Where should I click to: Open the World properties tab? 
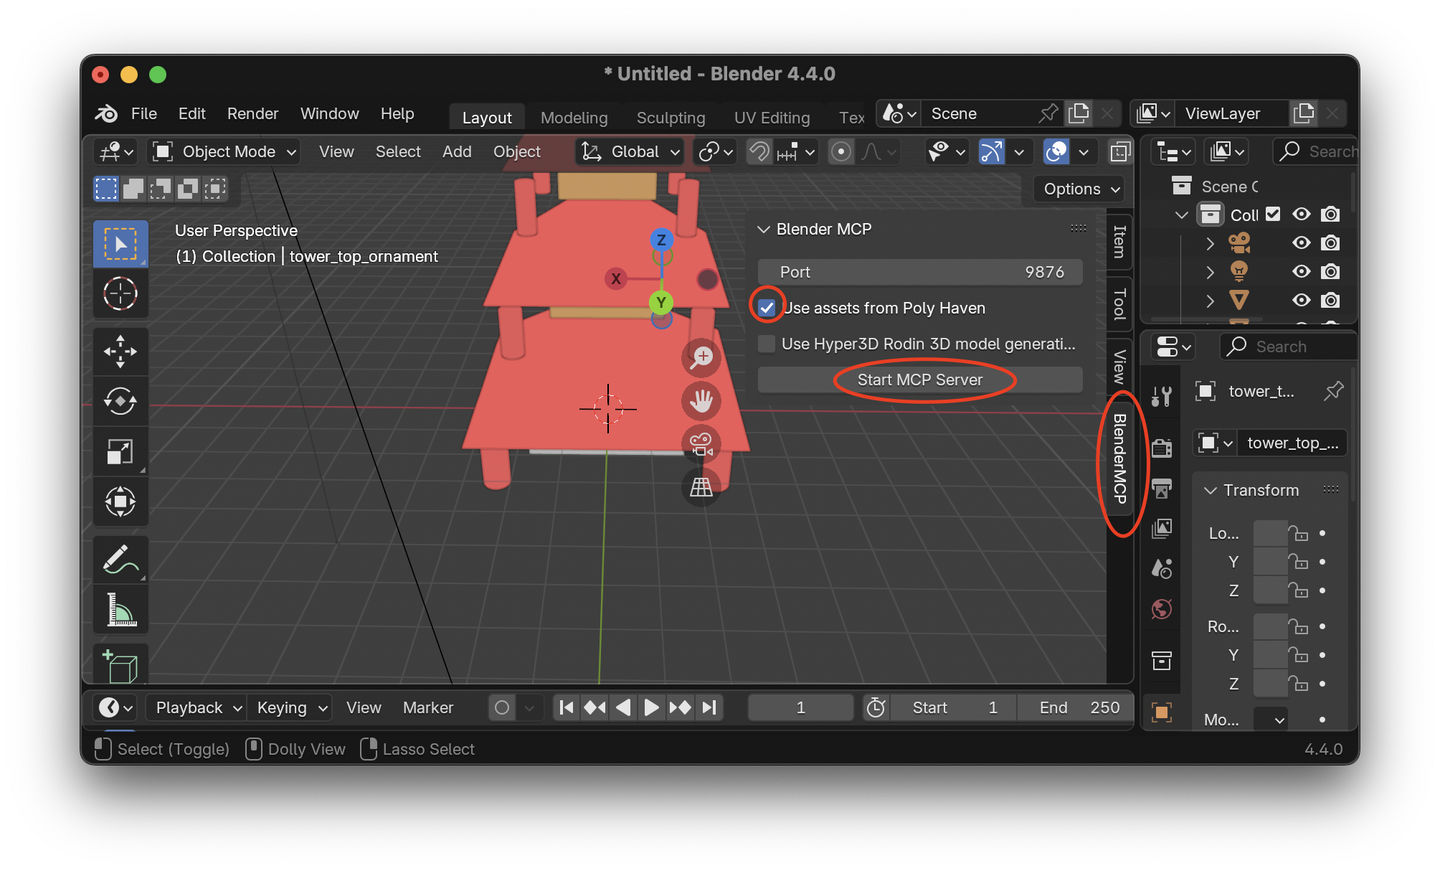[x=1161, y=608]
